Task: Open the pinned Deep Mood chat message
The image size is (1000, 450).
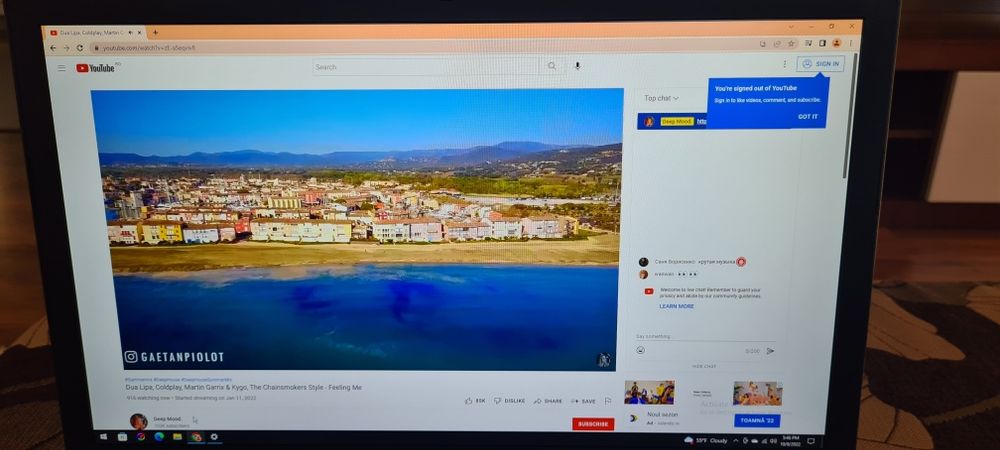Action: [x=673, y=121]
